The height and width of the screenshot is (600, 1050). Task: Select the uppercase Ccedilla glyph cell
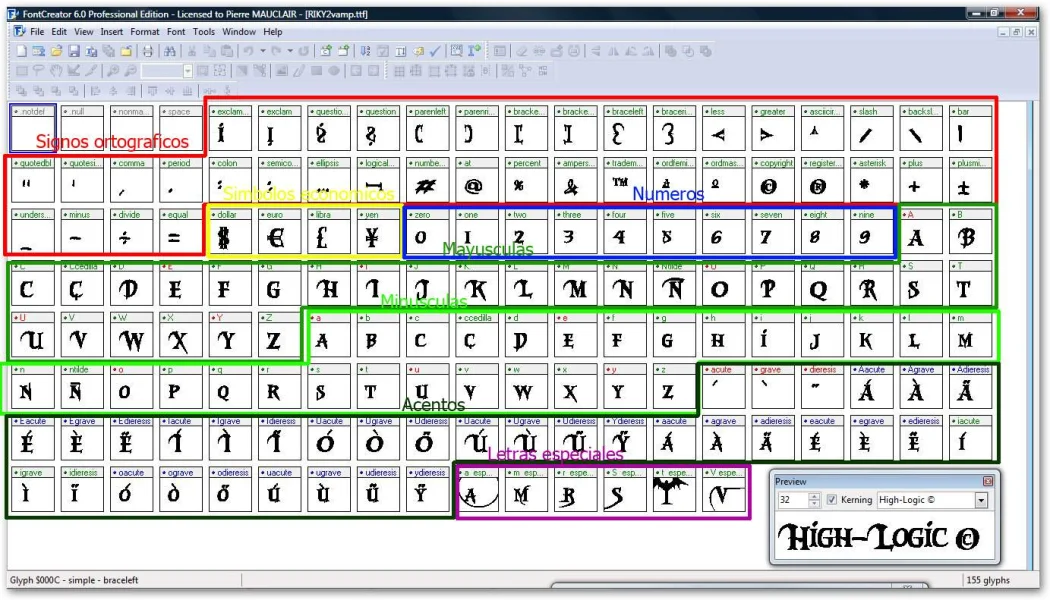(82, 283)
